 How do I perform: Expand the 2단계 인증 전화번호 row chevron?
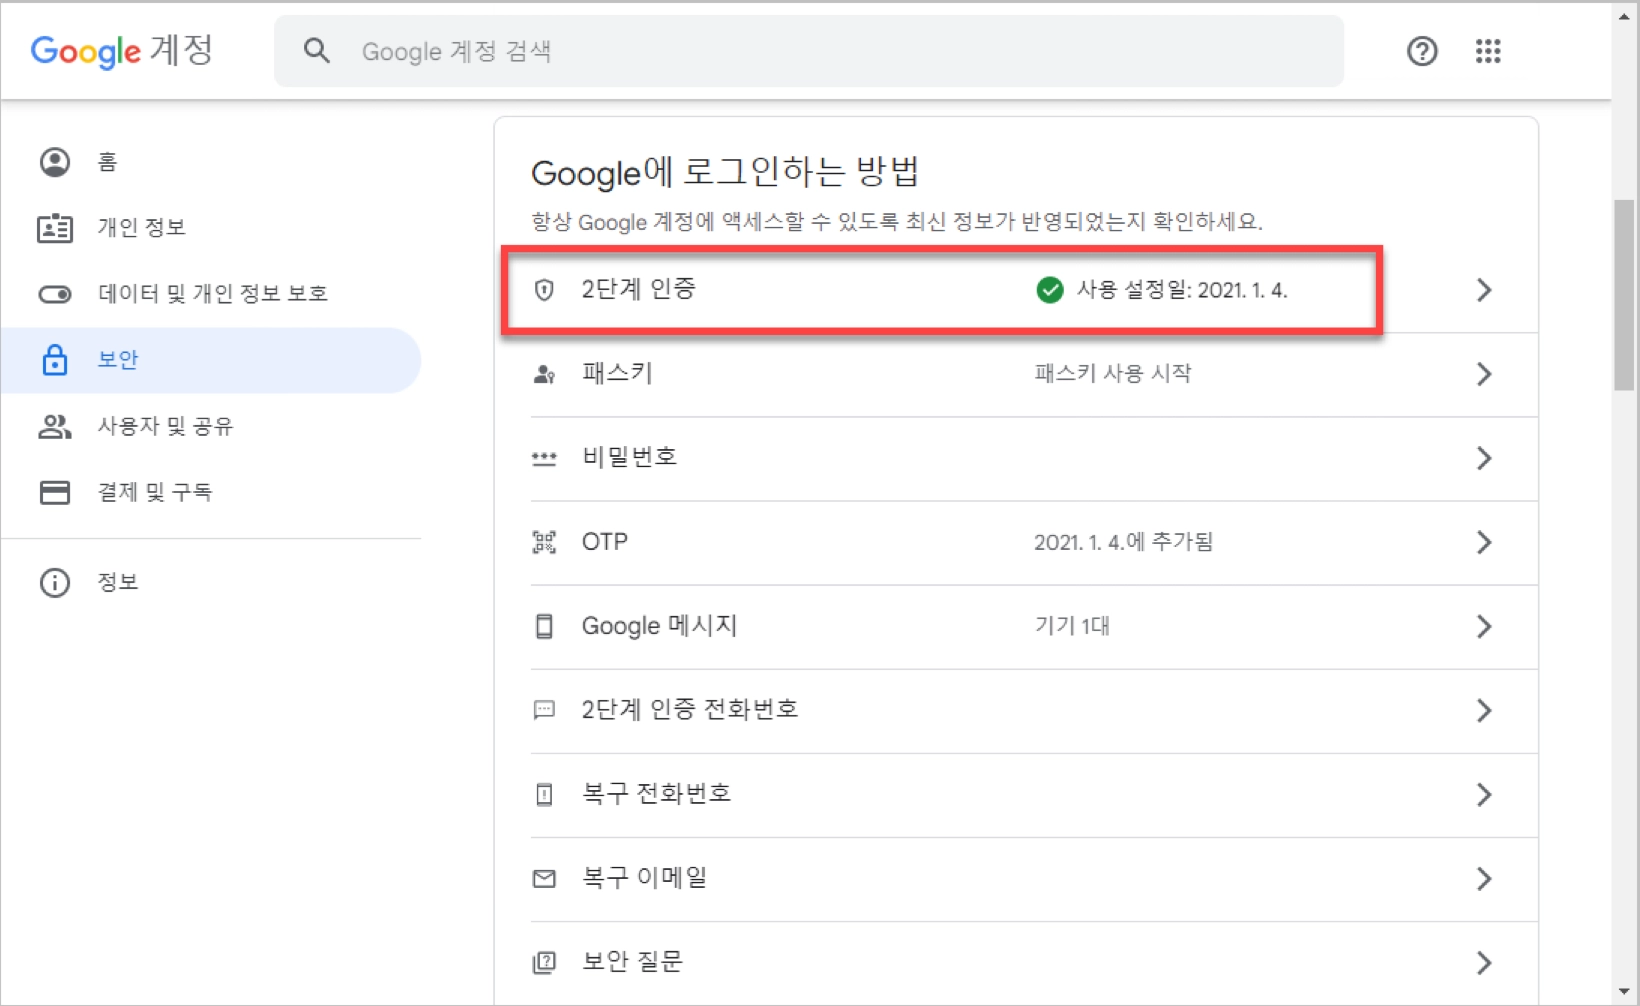point(1484,710)
